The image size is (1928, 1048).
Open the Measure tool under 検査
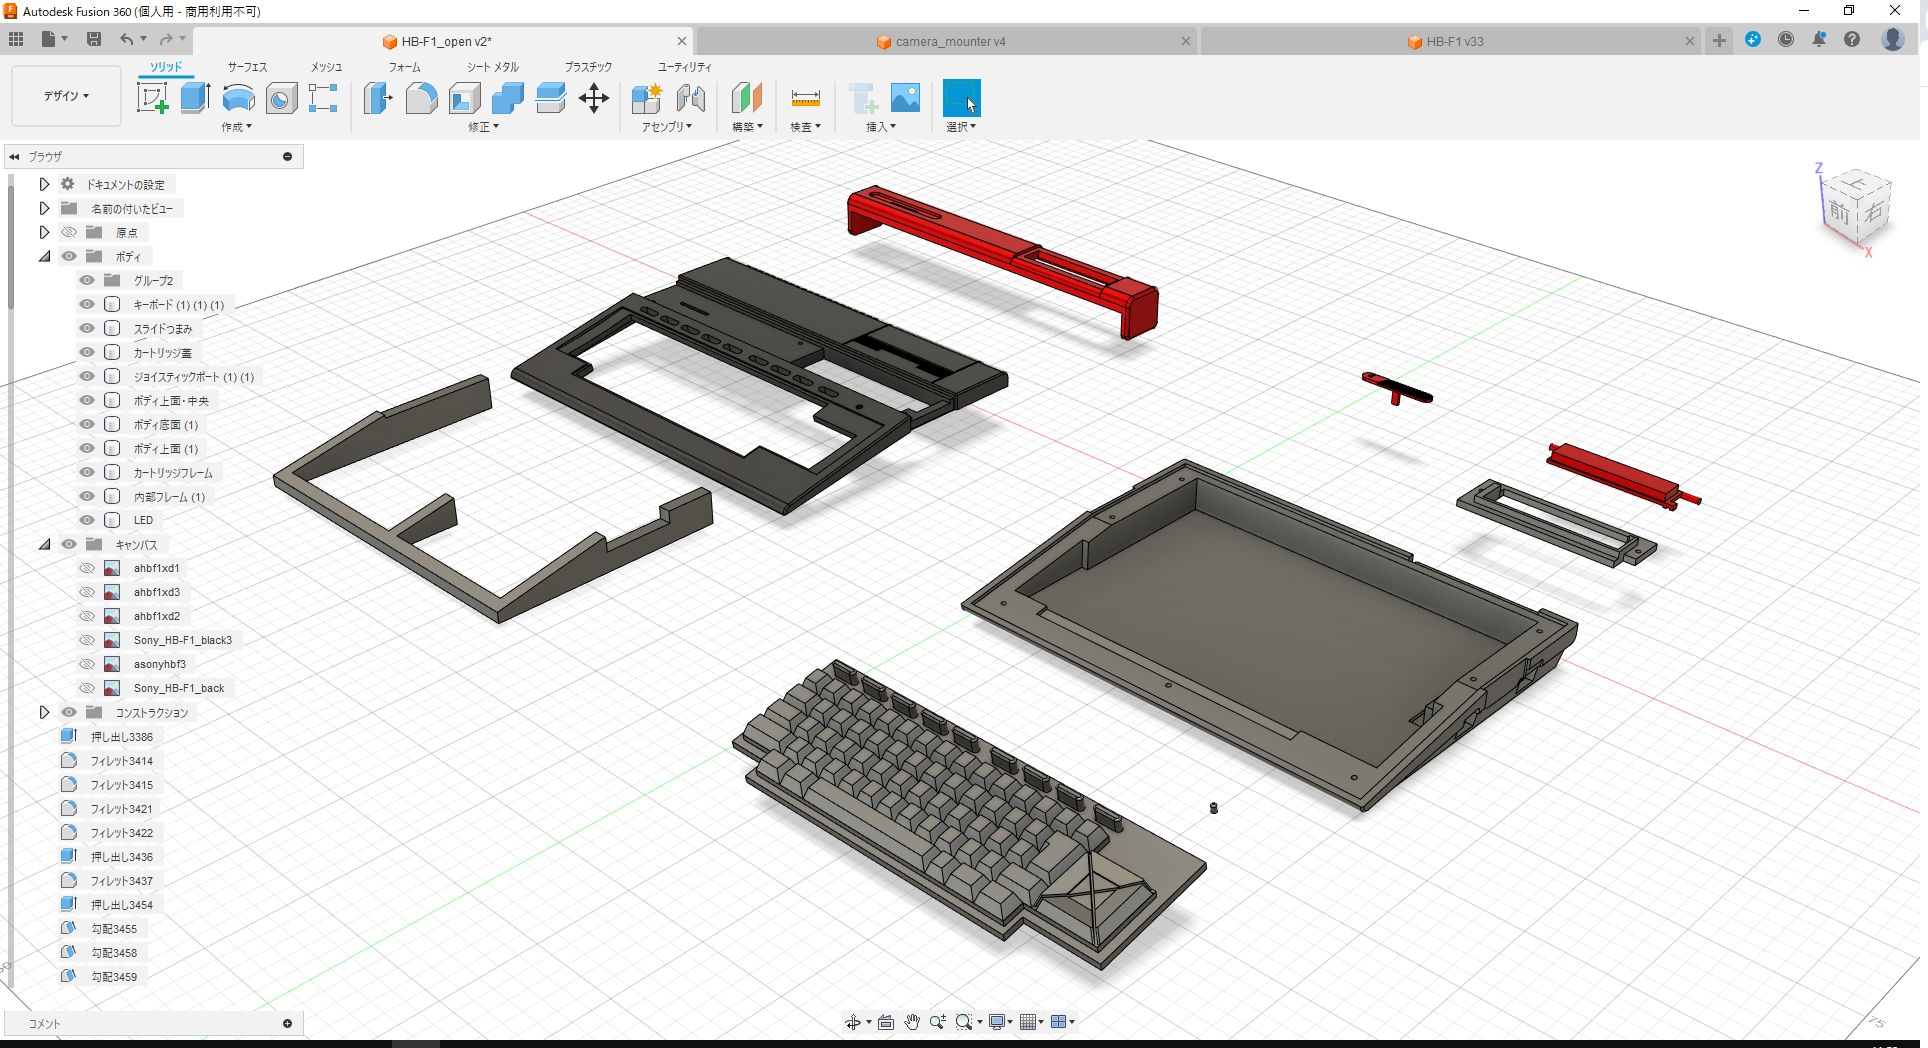coord(805,99)
